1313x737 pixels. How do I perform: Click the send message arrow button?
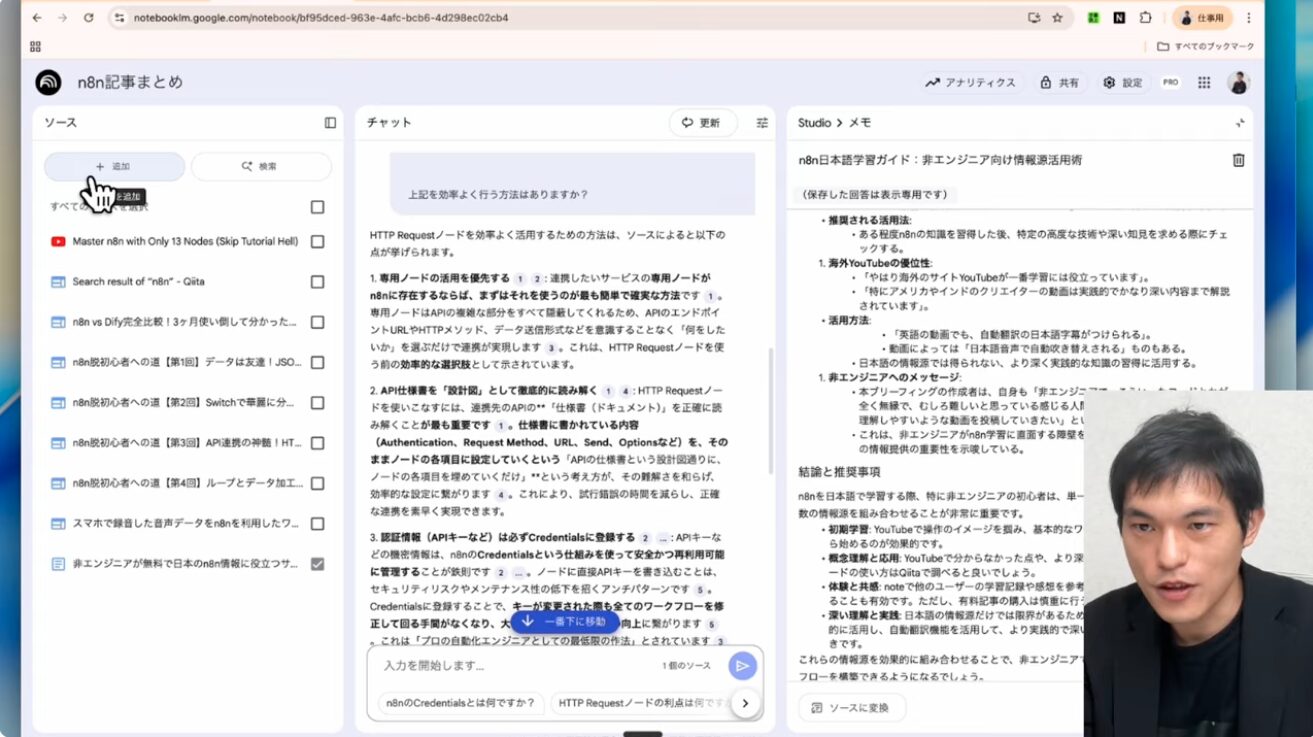[742, 666]
